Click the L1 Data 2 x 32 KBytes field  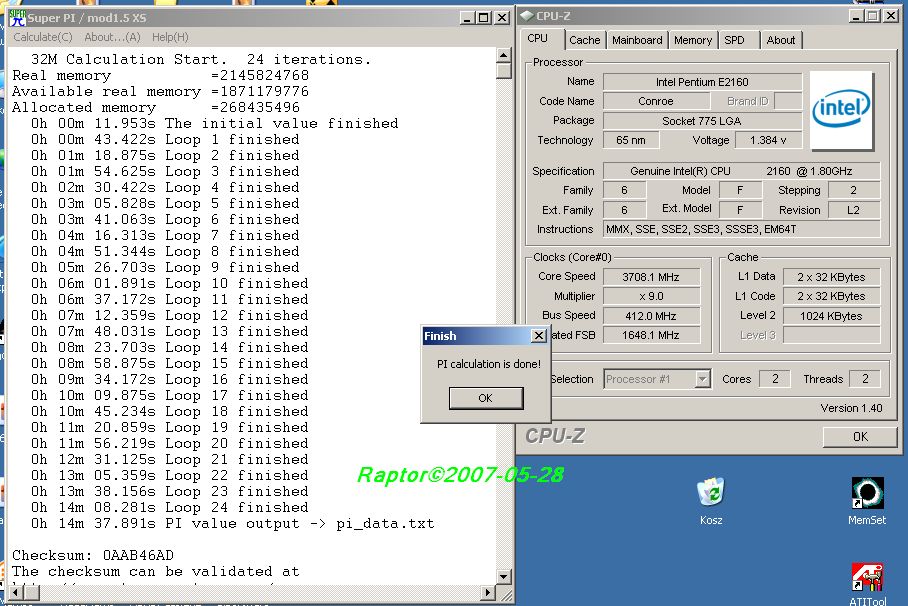(831, 277)
